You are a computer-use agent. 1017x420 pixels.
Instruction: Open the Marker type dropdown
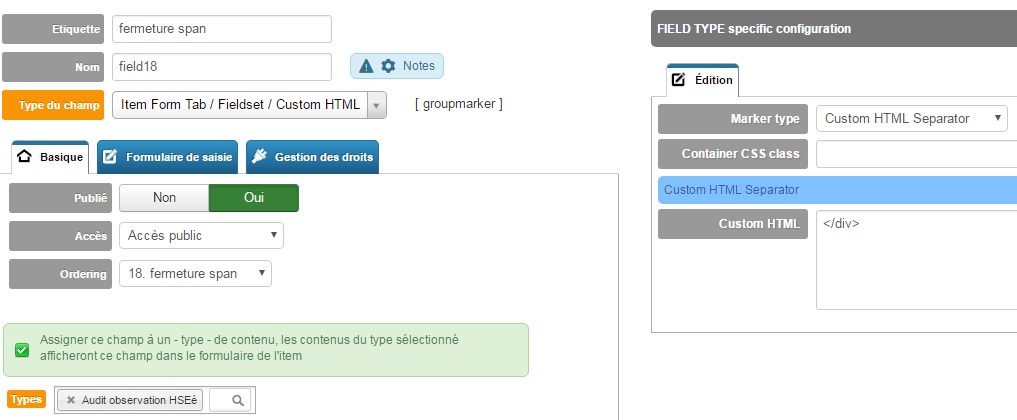coord(912,119)
